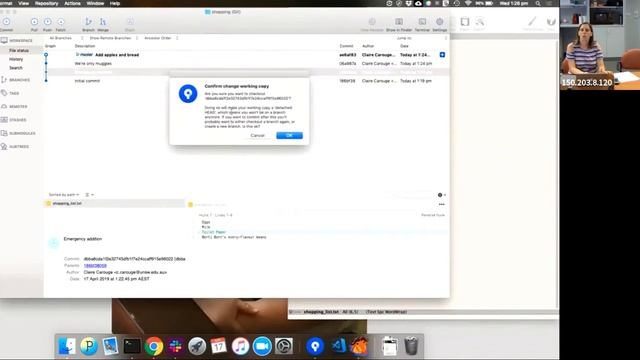This screenshot has width=640, height=360.
Task: Open the Trash in the Dock
Action: [x=411, y=346]
